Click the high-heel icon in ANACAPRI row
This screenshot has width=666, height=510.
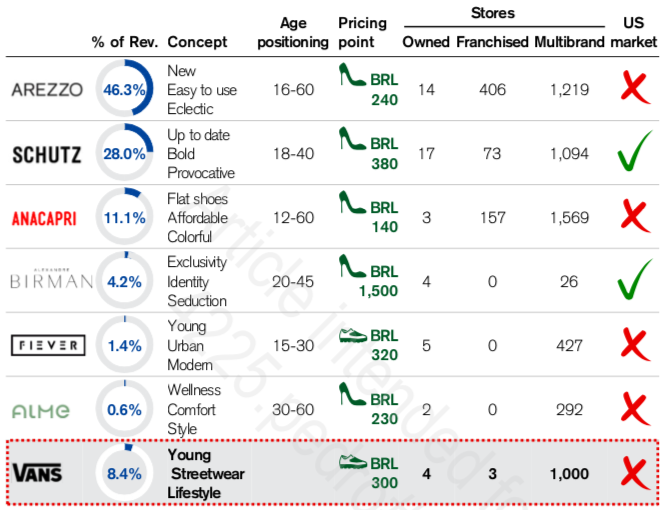(352, 202)
